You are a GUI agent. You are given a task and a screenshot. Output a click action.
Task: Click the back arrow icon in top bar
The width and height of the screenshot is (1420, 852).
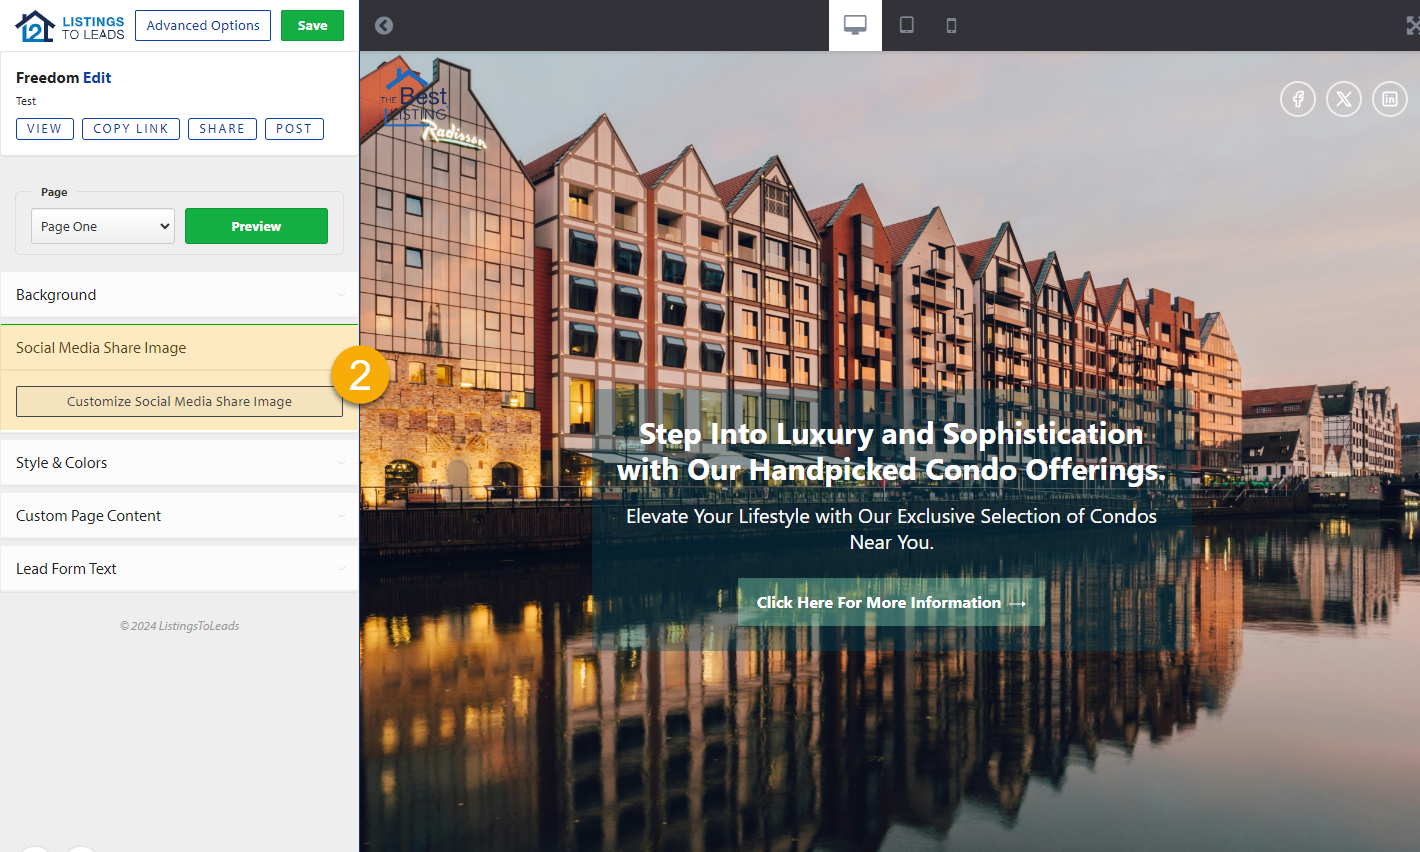pyautogui.click(x=384, y=25)
